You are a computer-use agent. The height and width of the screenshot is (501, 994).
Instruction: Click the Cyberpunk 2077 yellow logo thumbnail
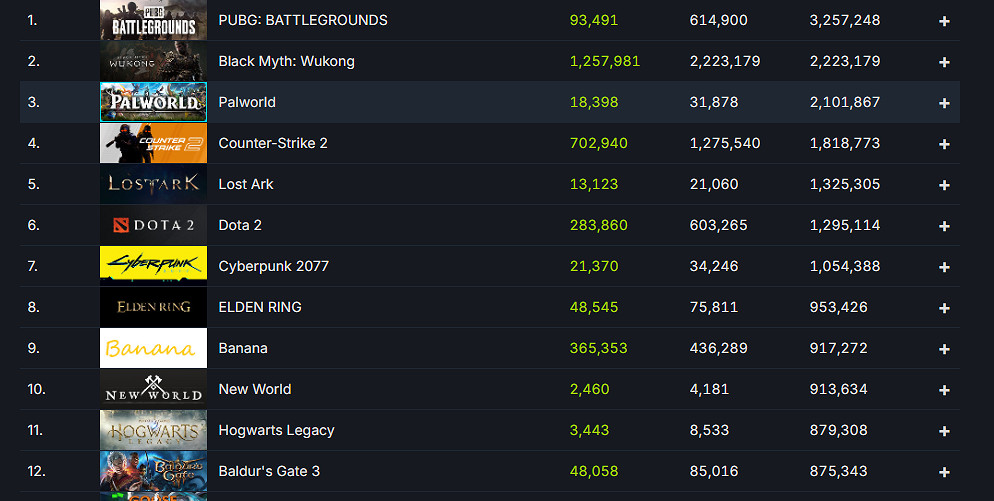click(153, 266)
